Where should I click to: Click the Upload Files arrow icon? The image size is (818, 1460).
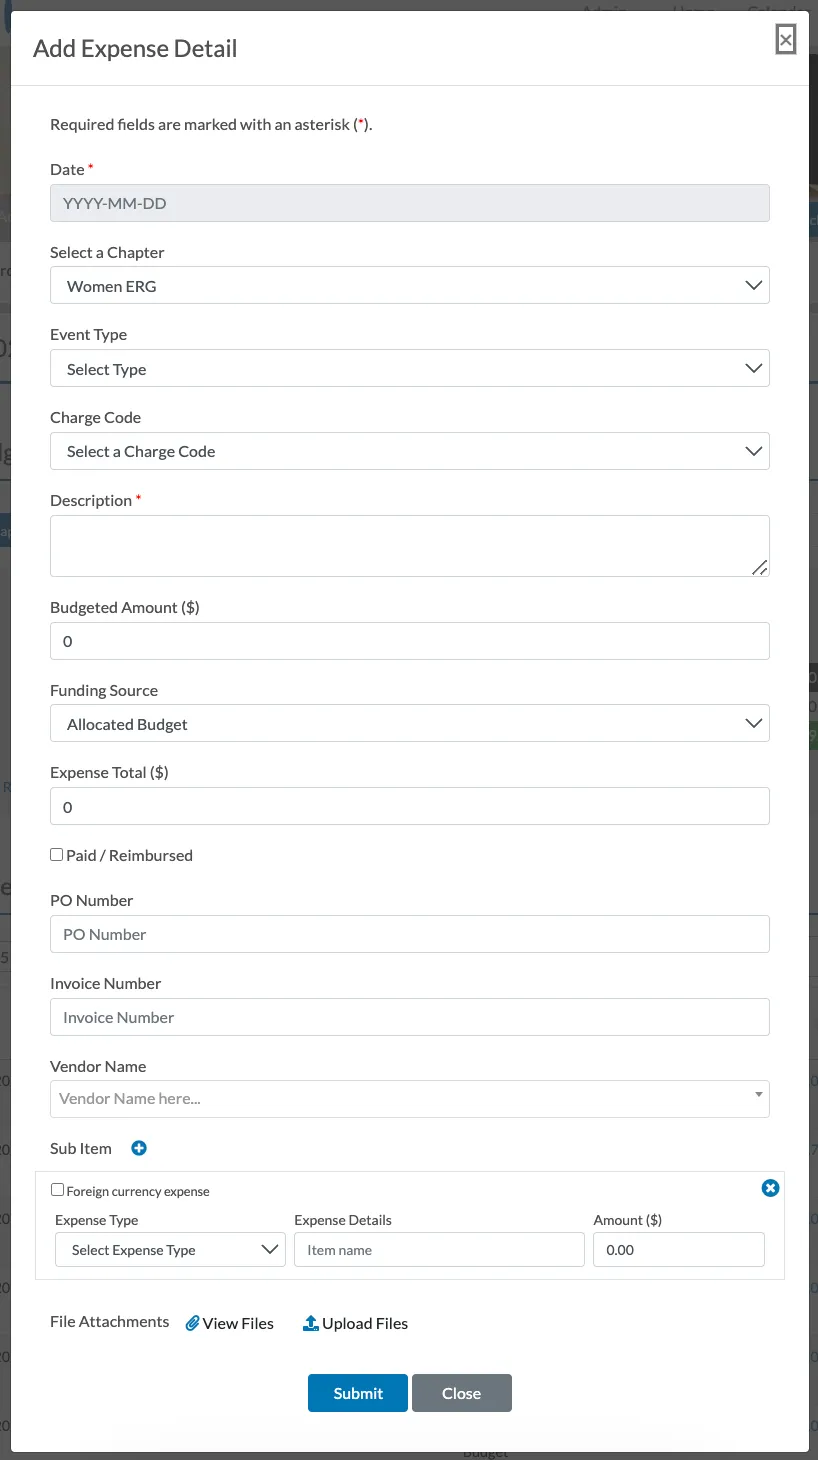coord(310,1323)
